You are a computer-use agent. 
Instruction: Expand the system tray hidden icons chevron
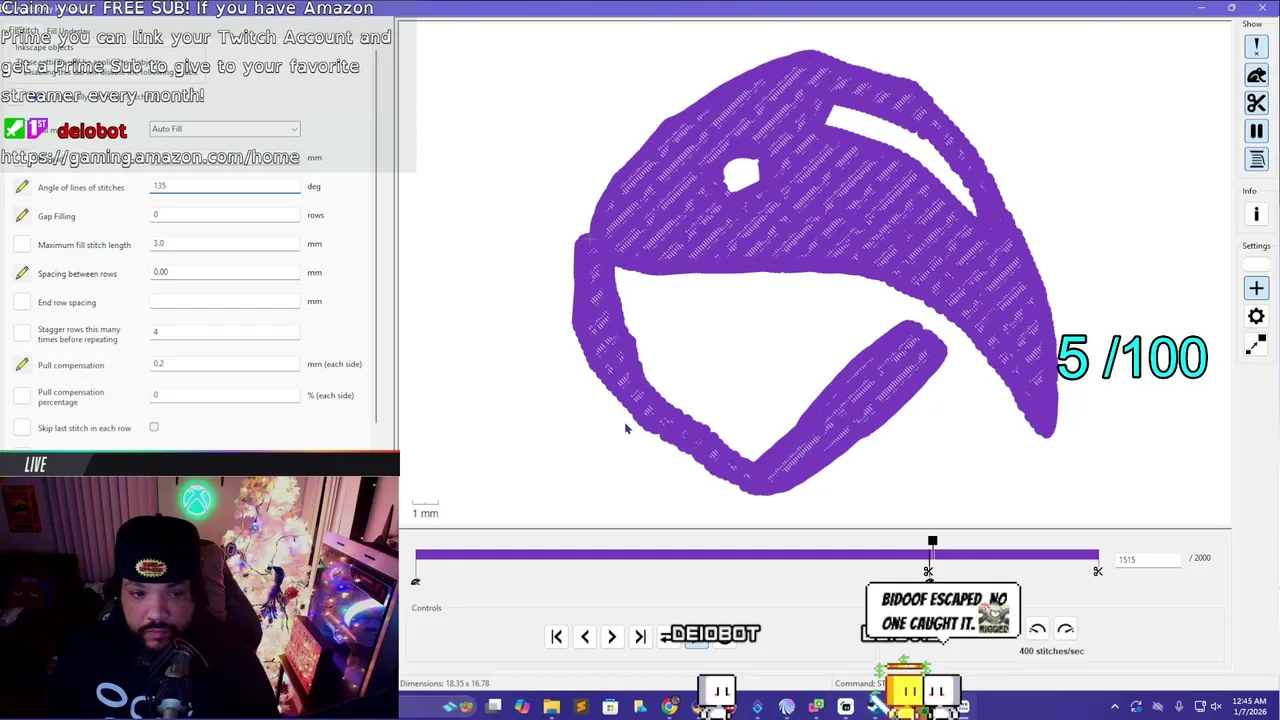coord(1115,707)
